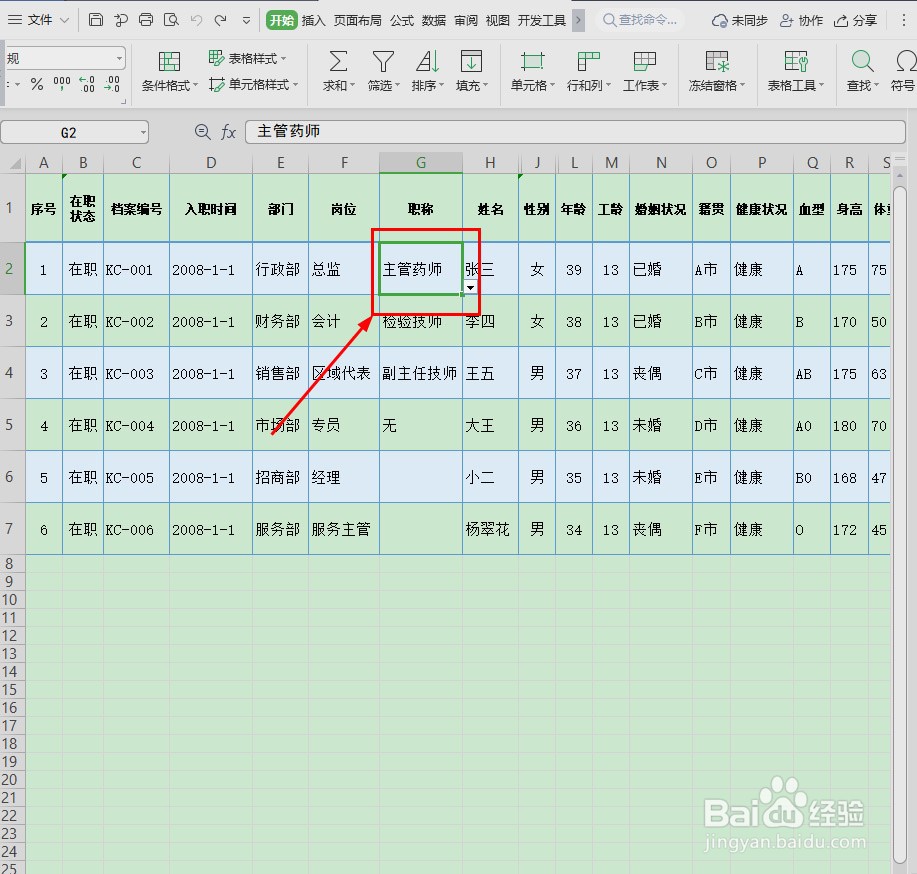Click the select-all corner of the sheet
917x874 pixels.
click(13, 163)
